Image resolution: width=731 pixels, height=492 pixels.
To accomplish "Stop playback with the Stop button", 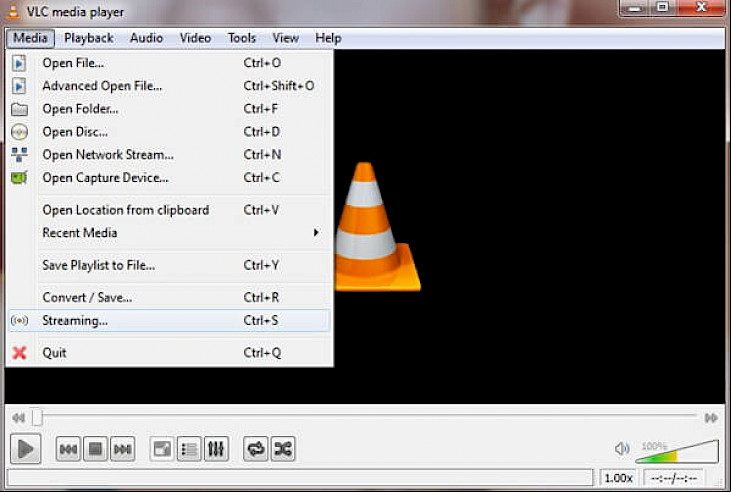I will pos(95,449).
